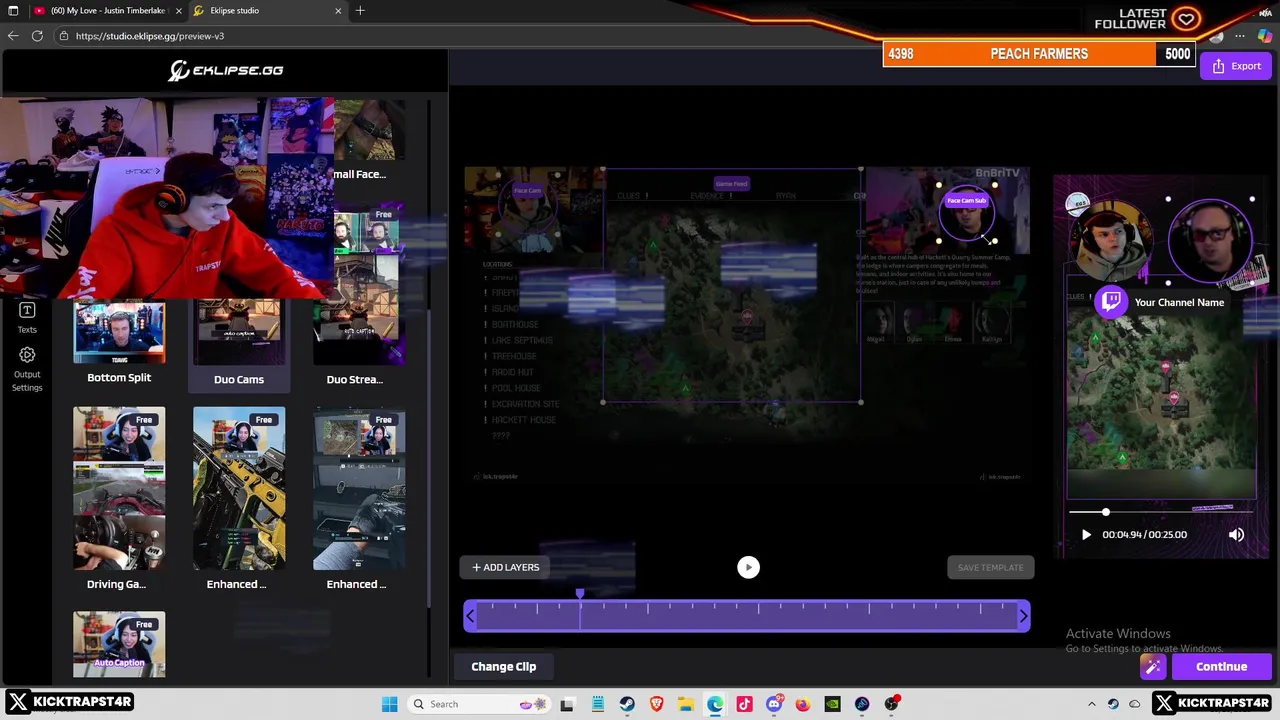Click the timeline playhead marker

click(580, 595)
